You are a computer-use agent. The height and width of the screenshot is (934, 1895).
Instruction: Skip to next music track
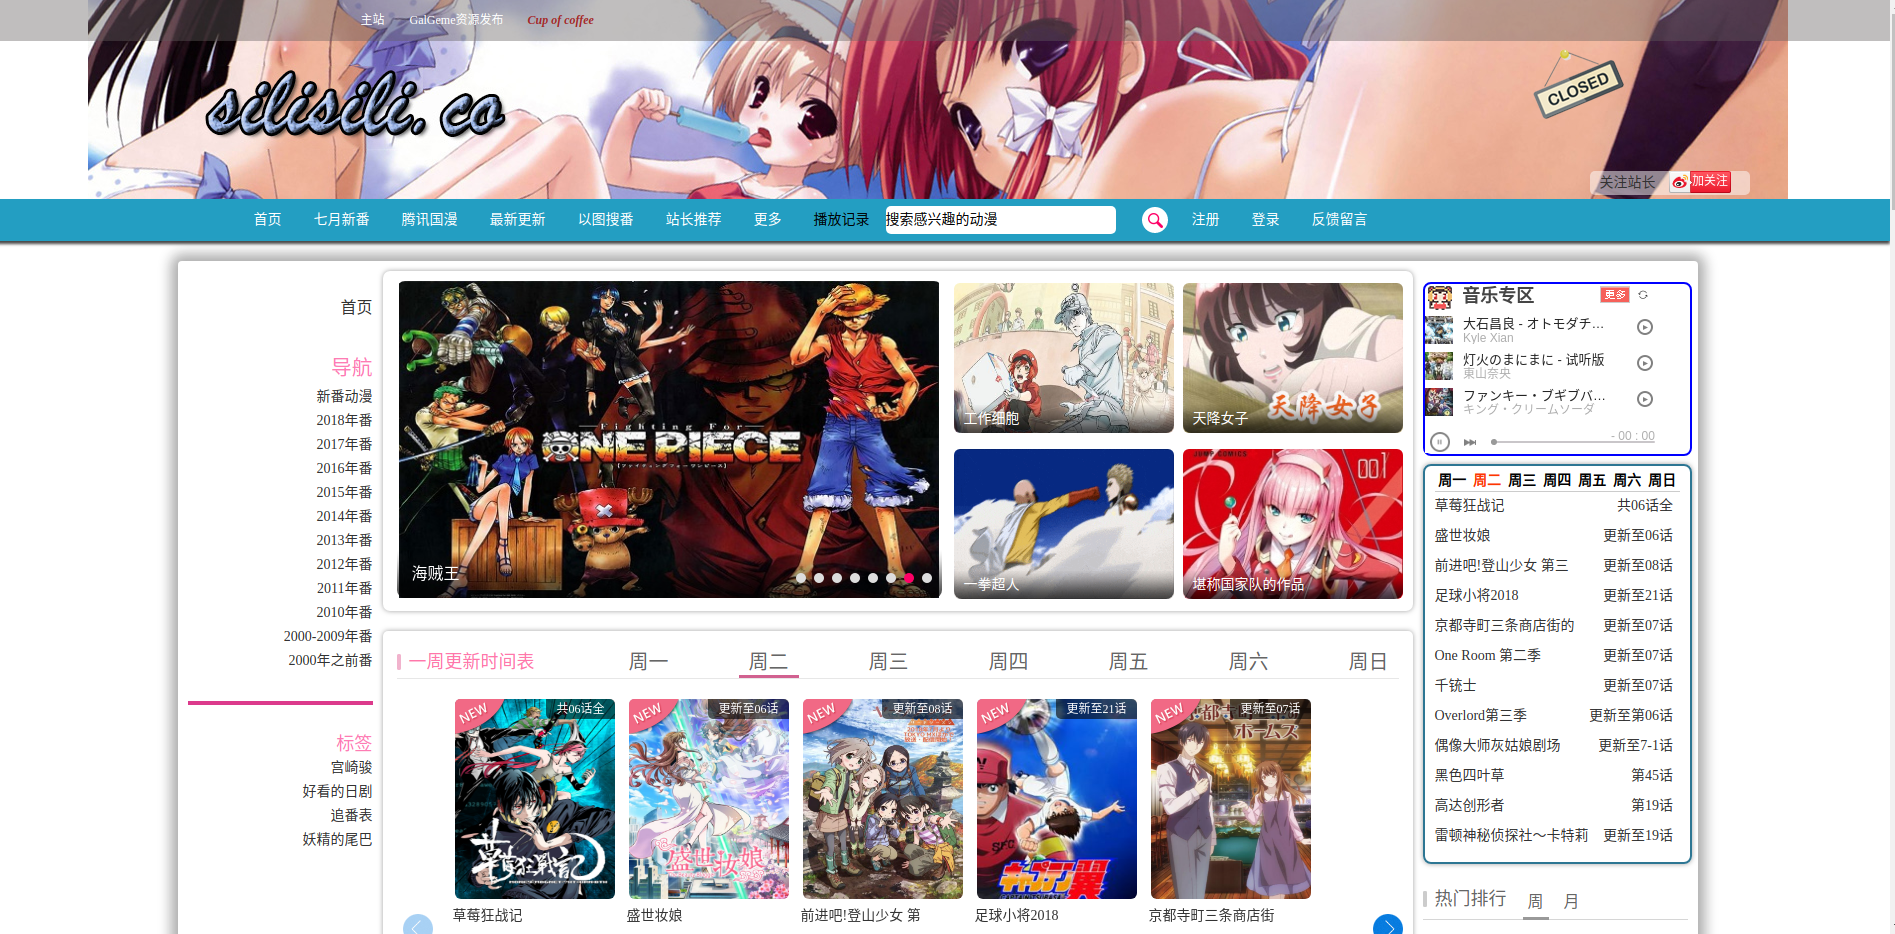[1470, 441]
